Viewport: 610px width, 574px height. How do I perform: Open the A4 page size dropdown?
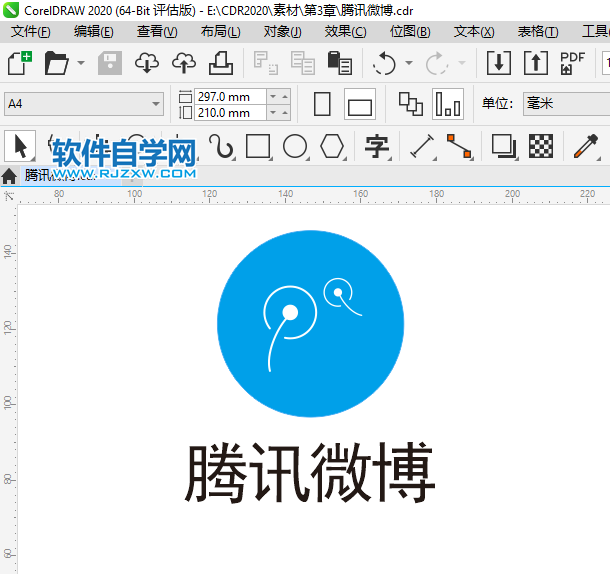(x=84, y=104)
